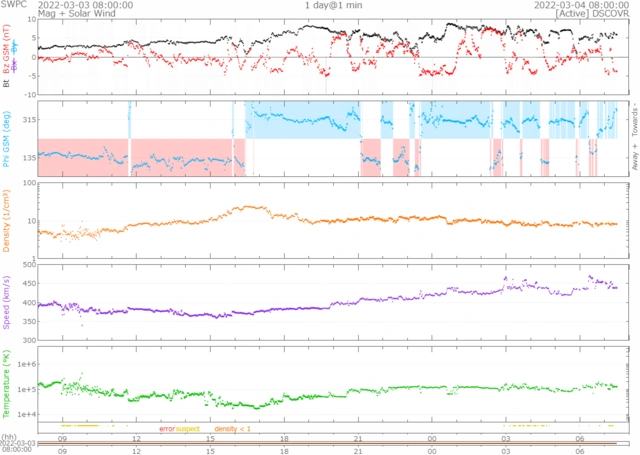Click the 06 hour tick on bottom timeline

[x=580, y=438]
